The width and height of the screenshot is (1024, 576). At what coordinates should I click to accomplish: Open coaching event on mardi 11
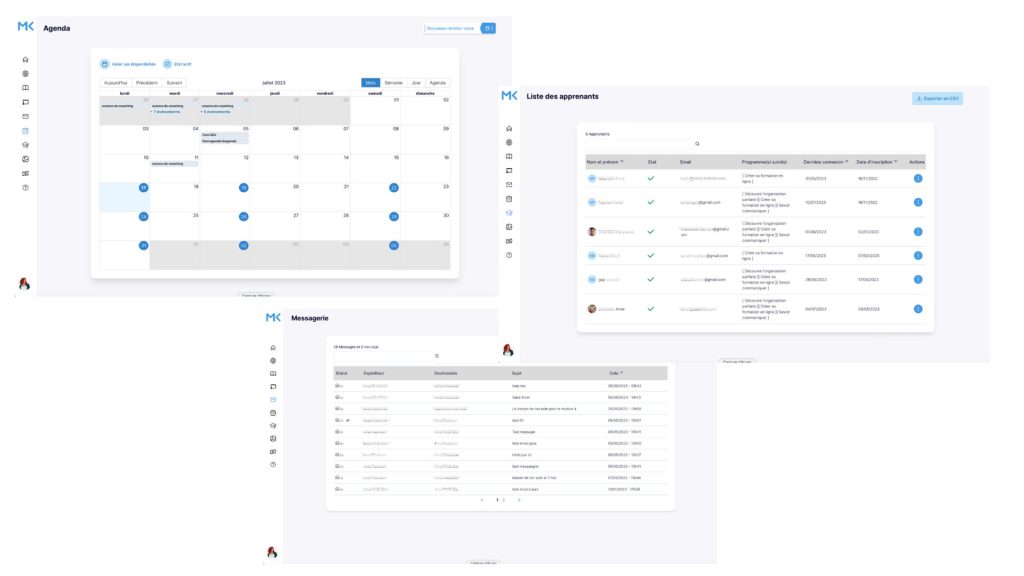(x=174, y=164)
